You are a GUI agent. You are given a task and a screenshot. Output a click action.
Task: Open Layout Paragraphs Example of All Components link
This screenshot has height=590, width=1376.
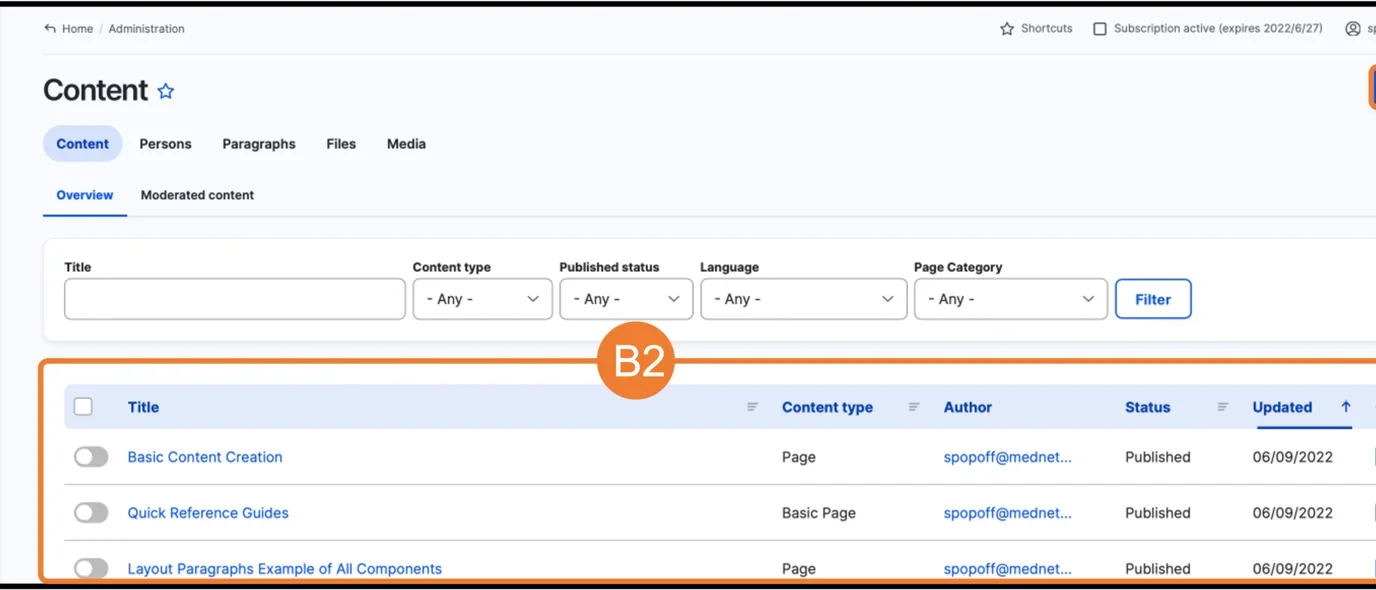coord(285,569)
